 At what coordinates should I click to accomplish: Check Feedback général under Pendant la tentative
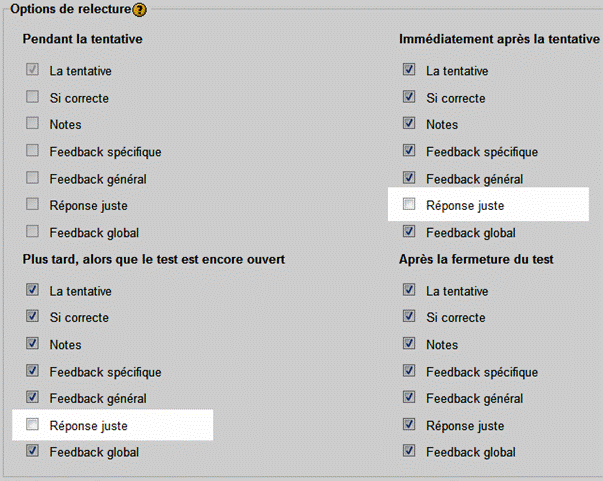pos(32,179)
